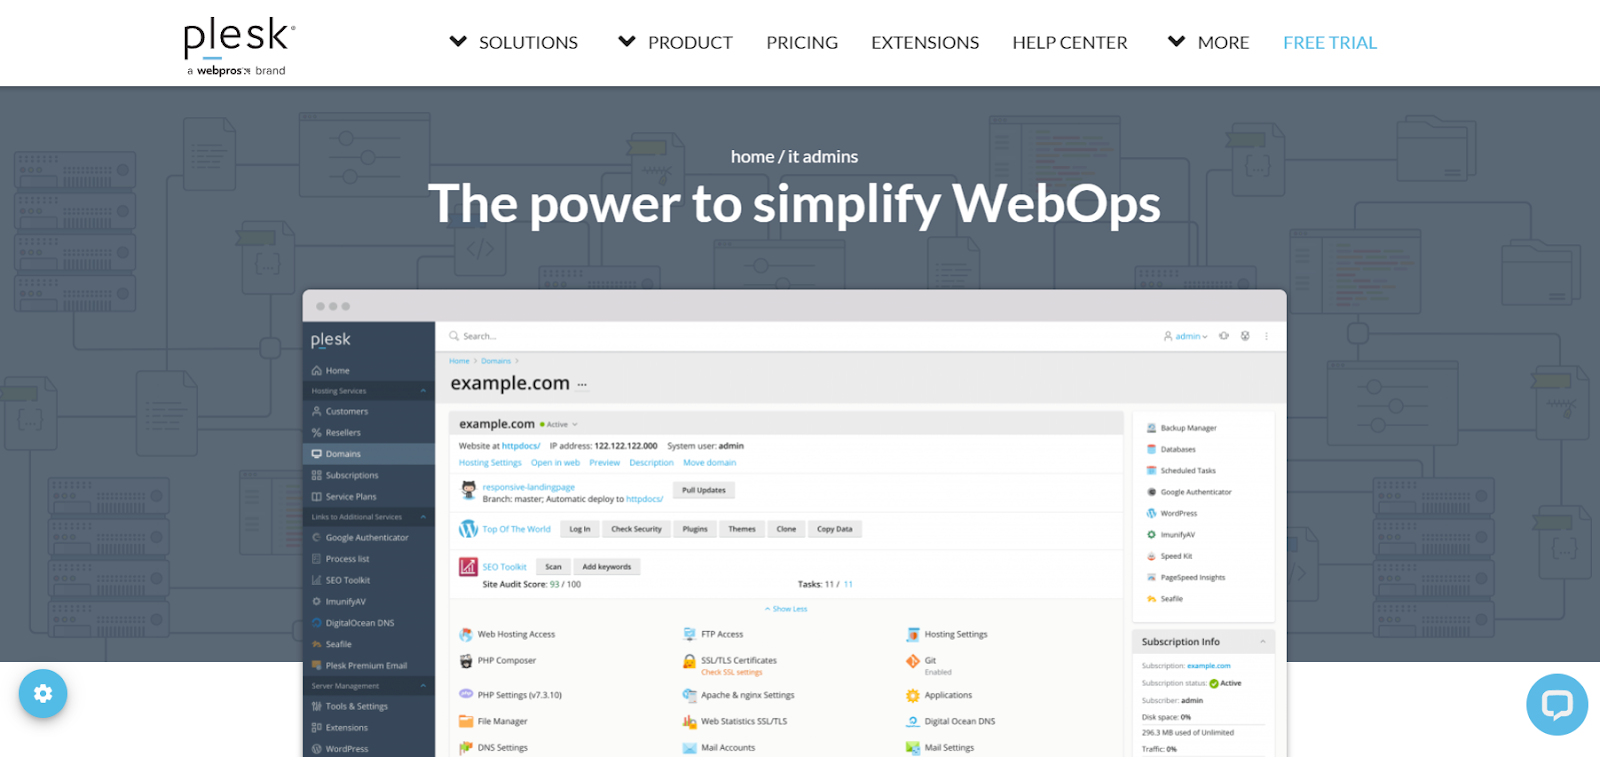Click the Backup Manager icon in right list
The height and width of the screenshot is (757, 1600).
click(x=1151, y=428)
